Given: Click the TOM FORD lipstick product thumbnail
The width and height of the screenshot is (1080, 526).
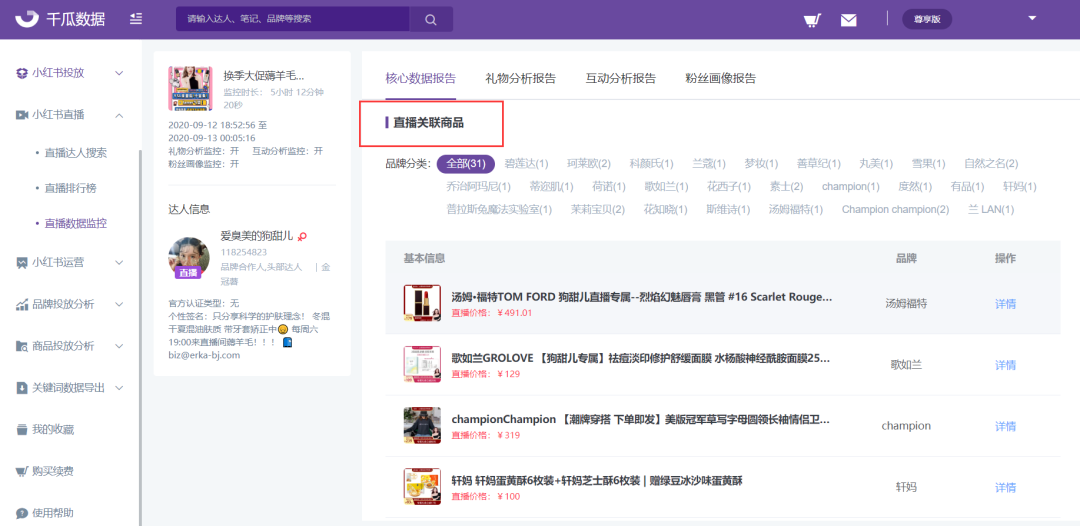Looking at the screenshot, I should [422, 303].
